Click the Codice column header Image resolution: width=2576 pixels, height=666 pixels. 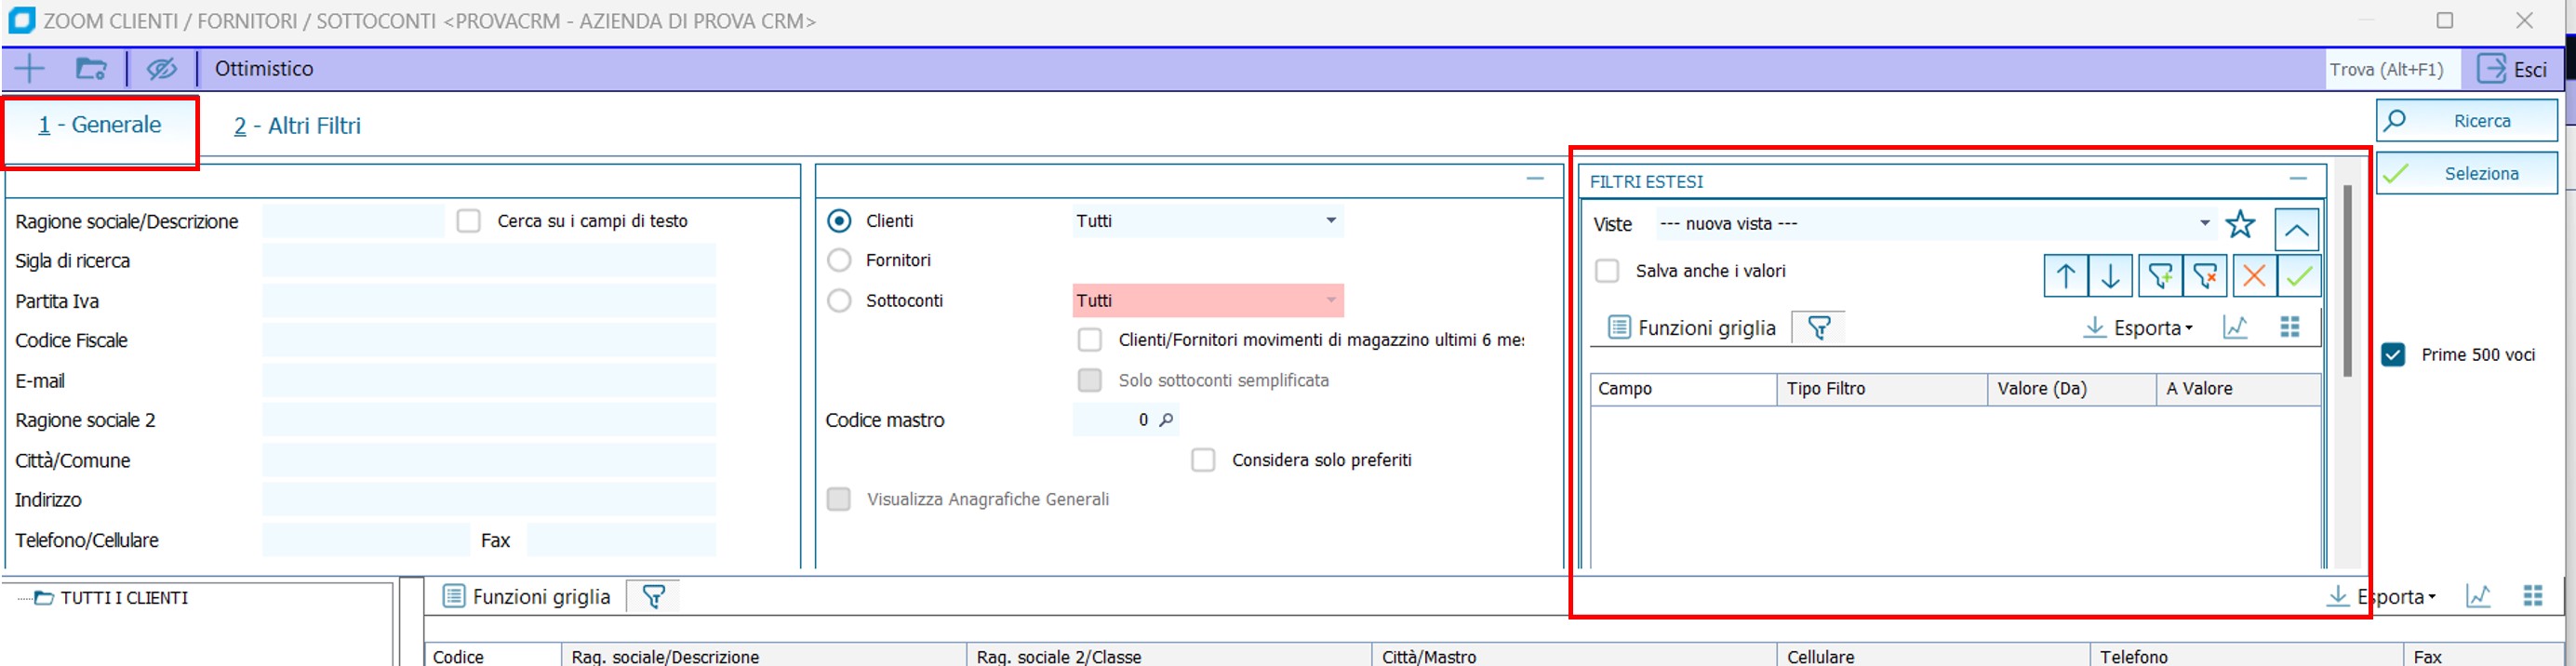(493, 655)
